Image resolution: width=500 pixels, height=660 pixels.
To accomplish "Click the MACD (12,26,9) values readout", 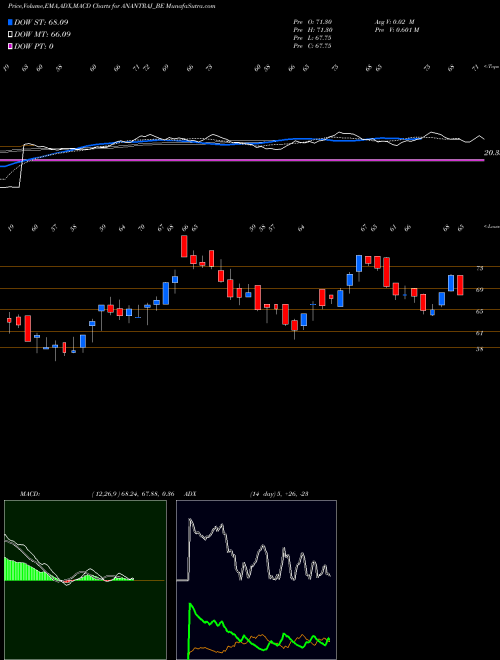I will click(133, 494).
